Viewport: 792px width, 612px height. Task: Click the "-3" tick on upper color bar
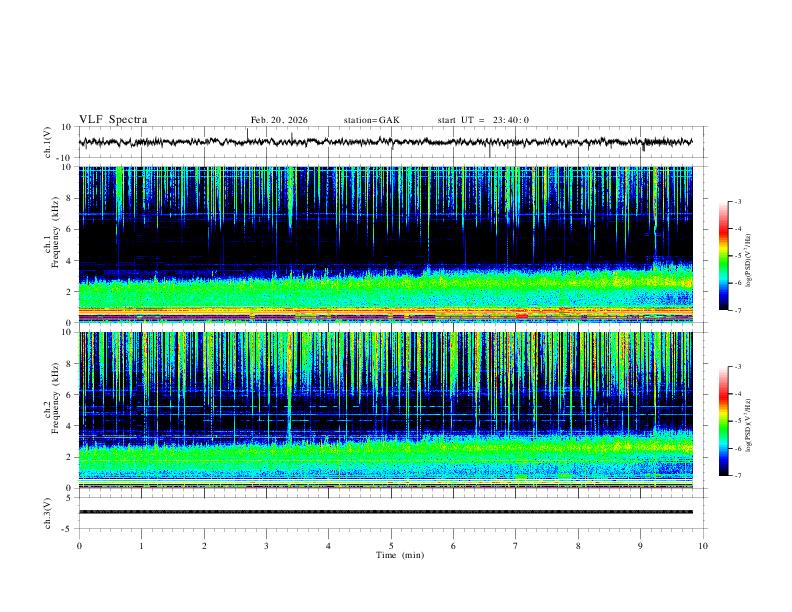point(738,201)
